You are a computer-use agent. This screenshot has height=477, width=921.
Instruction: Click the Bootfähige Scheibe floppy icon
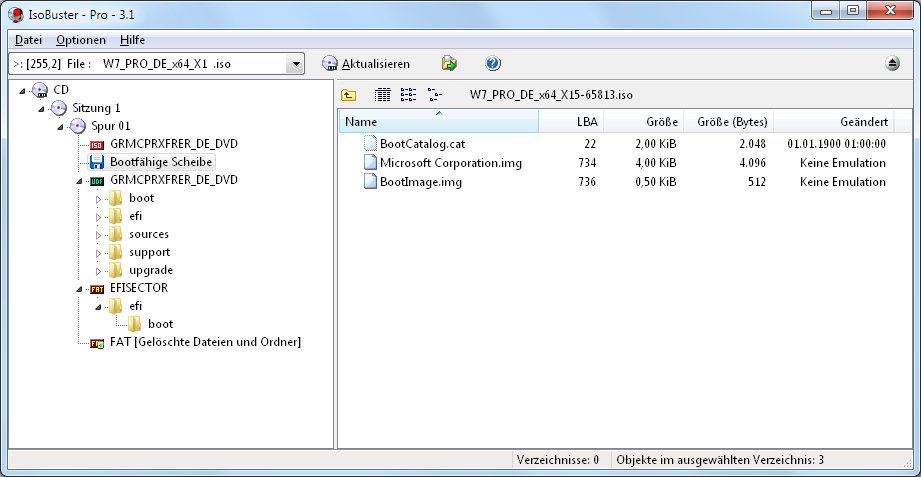[97, 162]
